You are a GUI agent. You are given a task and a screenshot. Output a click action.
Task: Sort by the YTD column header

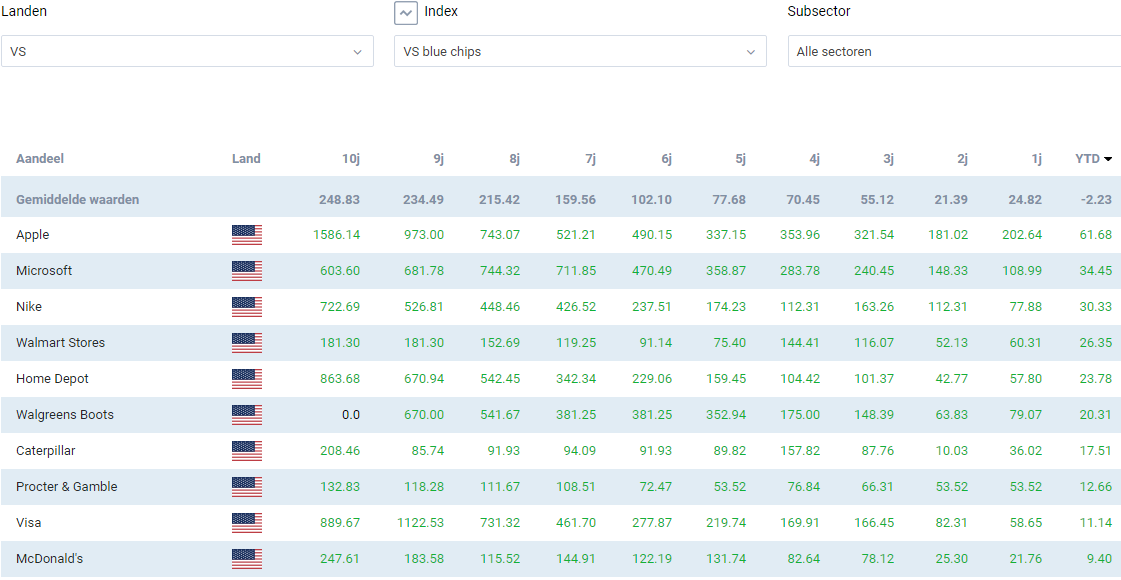click(x=1093, y=159)
